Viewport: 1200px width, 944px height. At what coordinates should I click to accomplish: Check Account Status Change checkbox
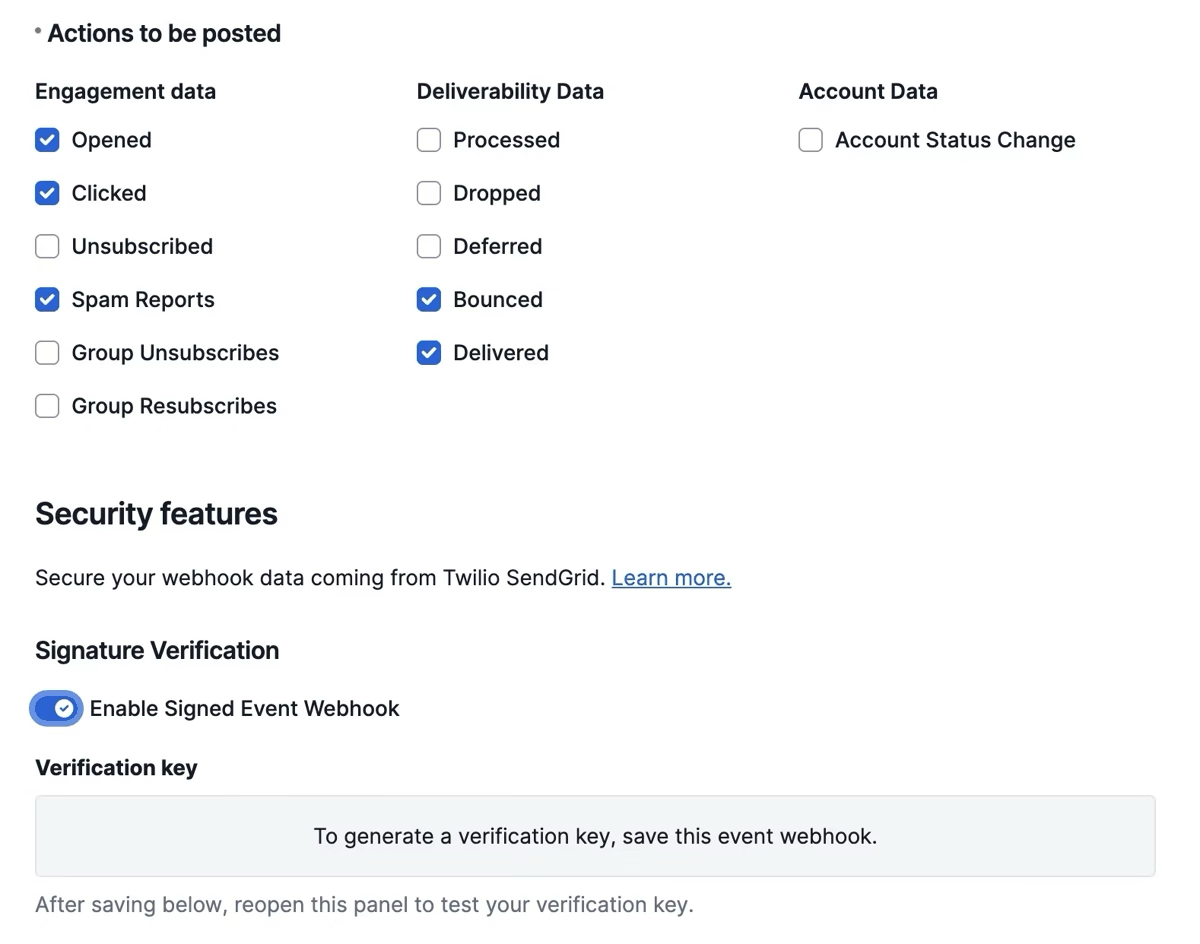(811, 140)
